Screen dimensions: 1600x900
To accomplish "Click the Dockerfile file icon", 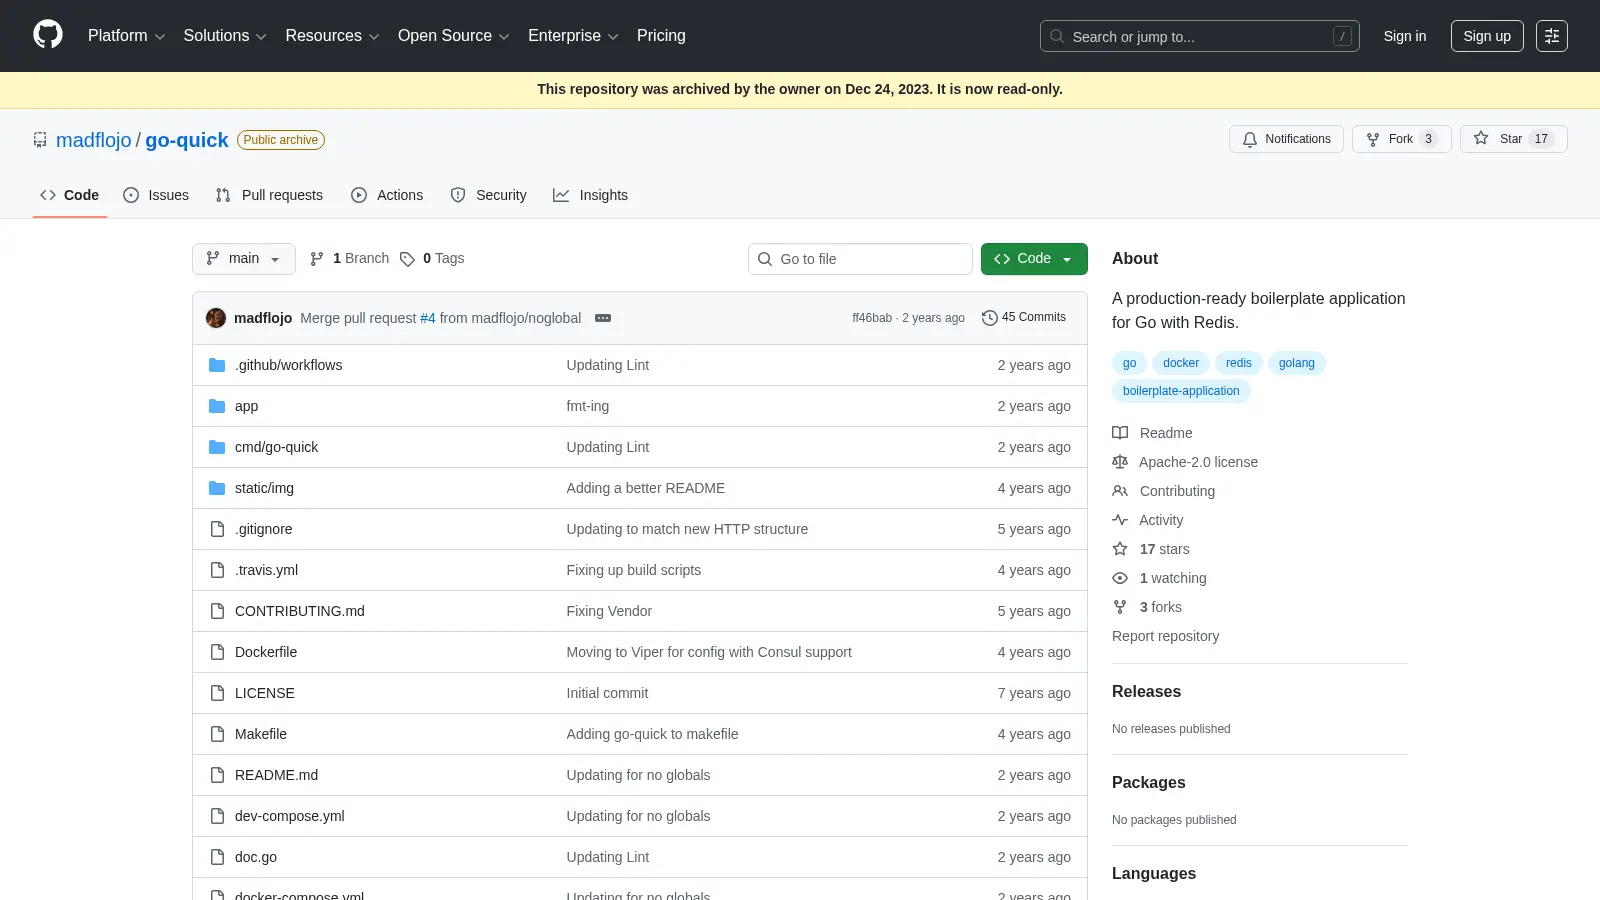I will (217, 652).
